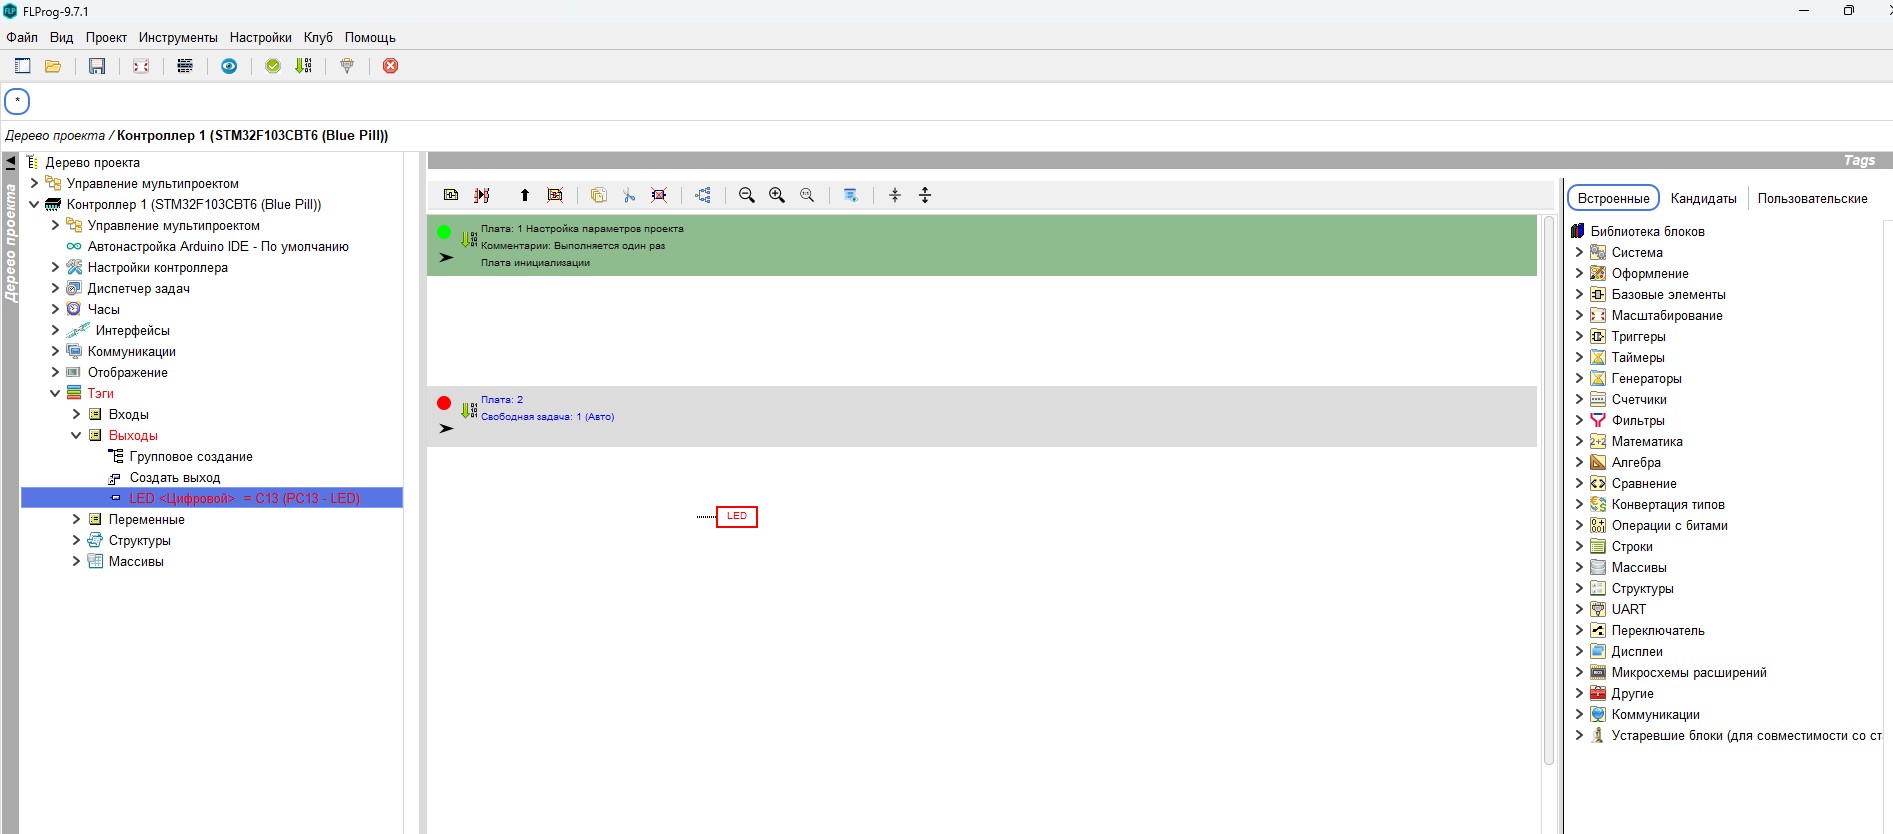This screenshot has width=1893, height=834.
Task: Click the open project folder icon
Action: (x=54, y=66)
